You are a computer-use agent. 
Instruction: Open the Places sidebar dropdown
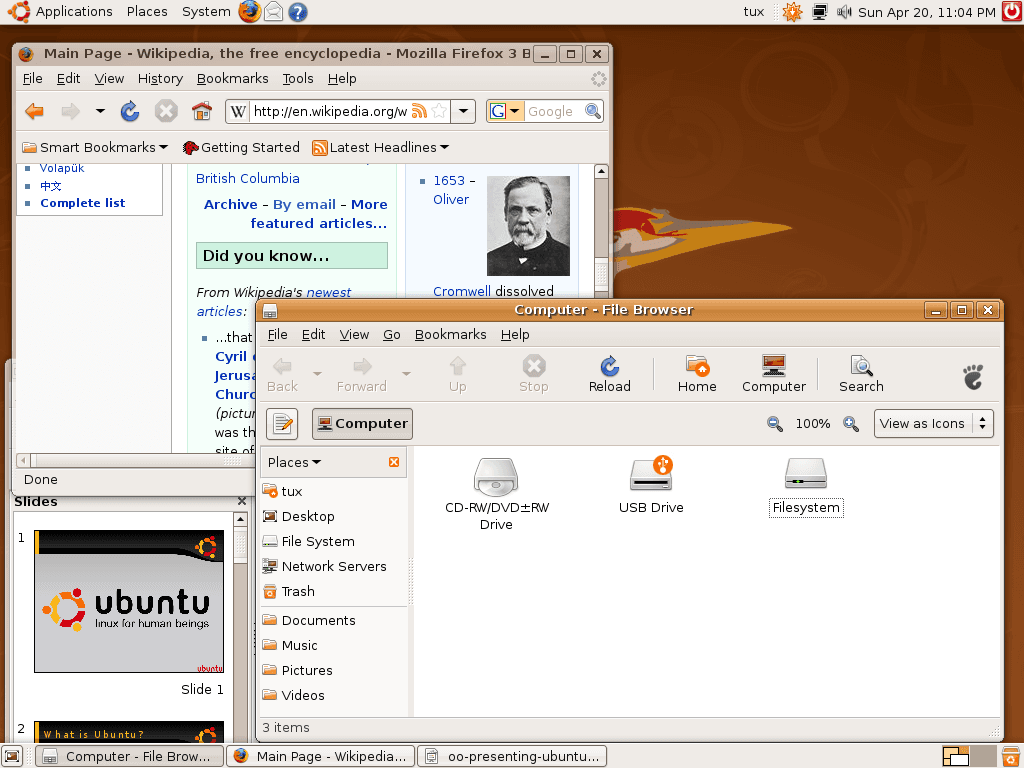coord(294,462)
